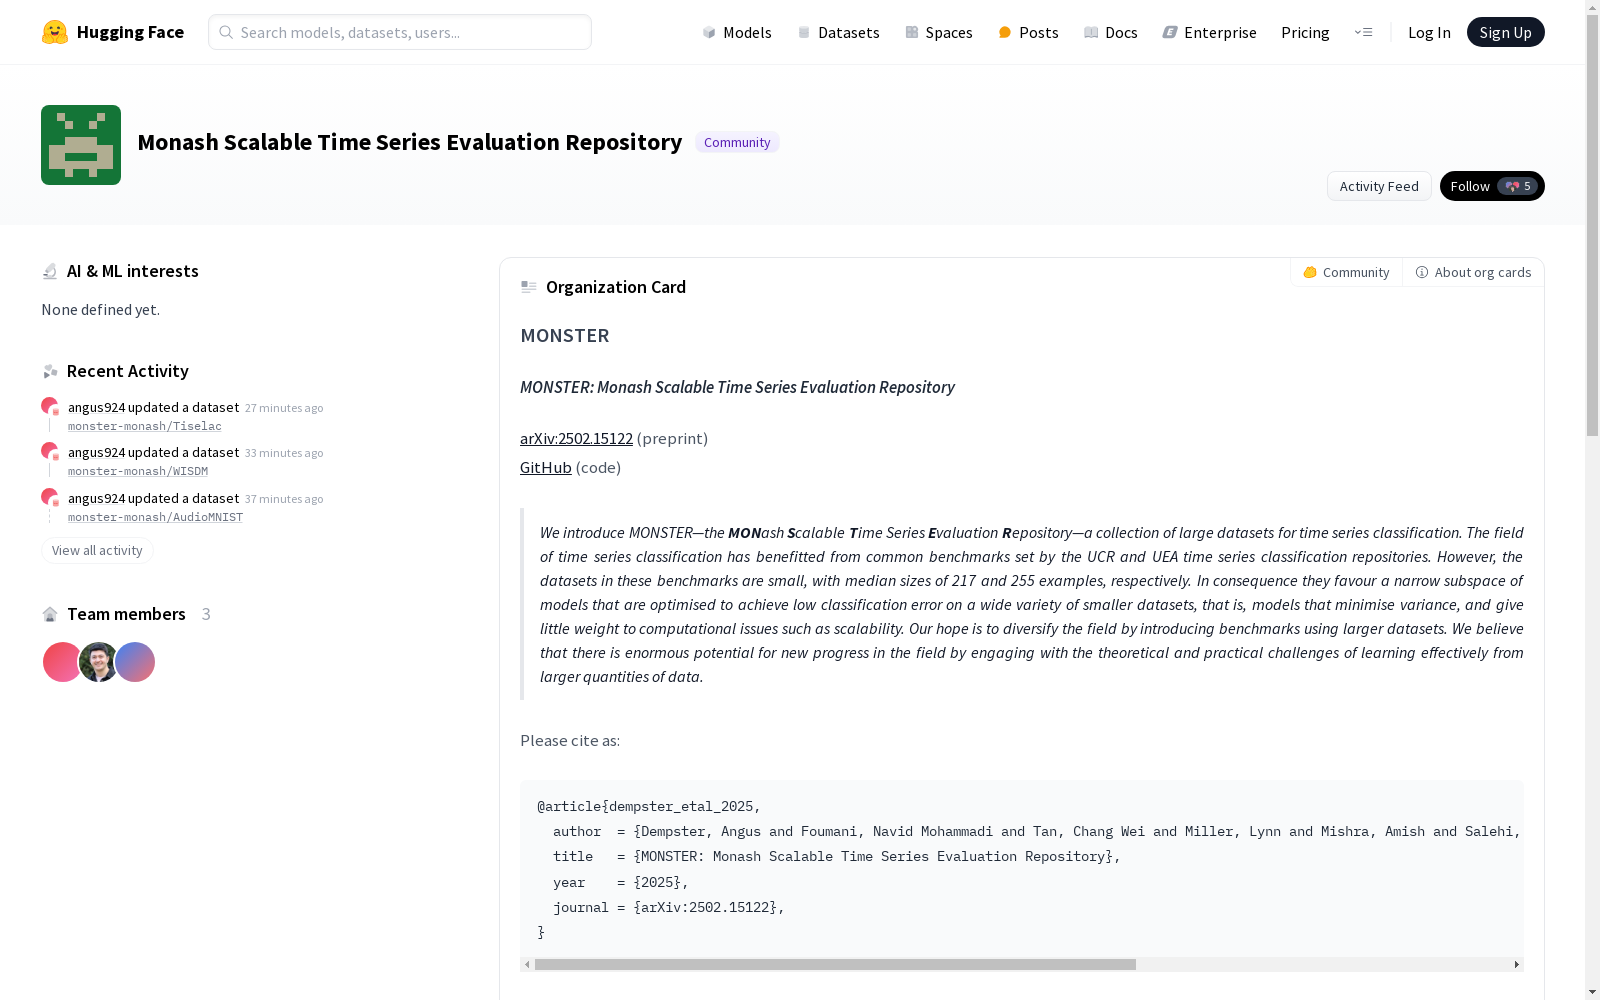Go to the Pricing page
This screenshot has height=1000, width=1600.
[x=1305, y=32]
